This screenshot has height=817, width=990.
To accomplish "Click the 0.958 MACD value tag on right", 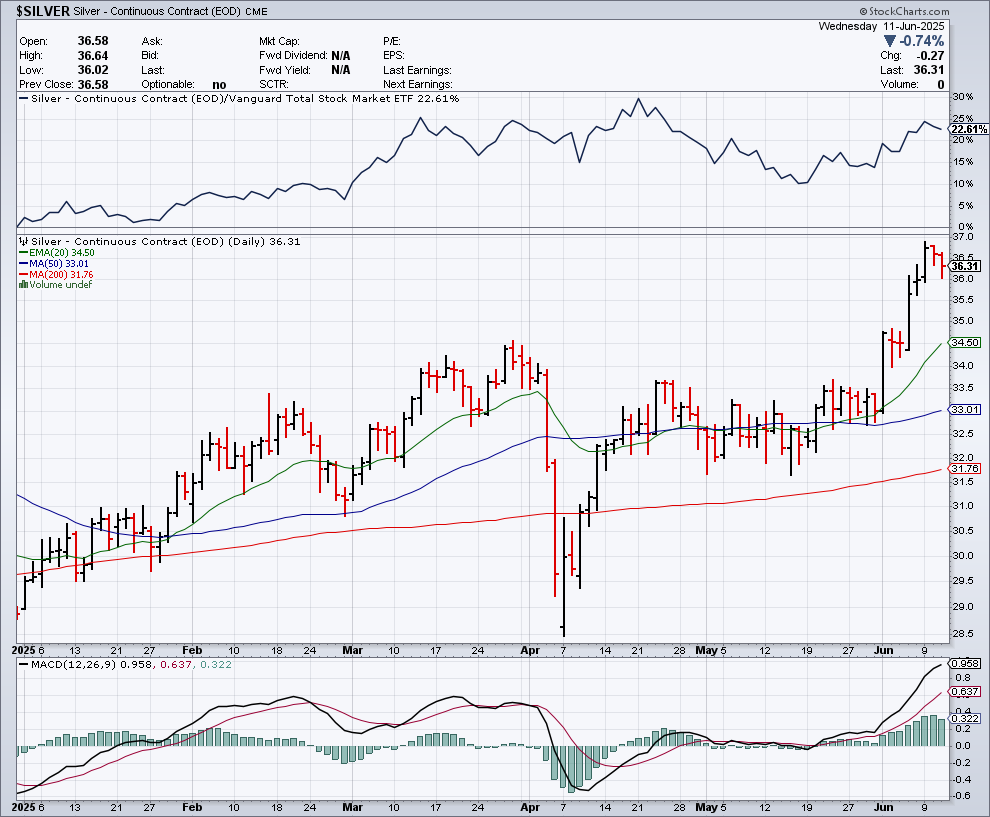I will coord(964,664).
